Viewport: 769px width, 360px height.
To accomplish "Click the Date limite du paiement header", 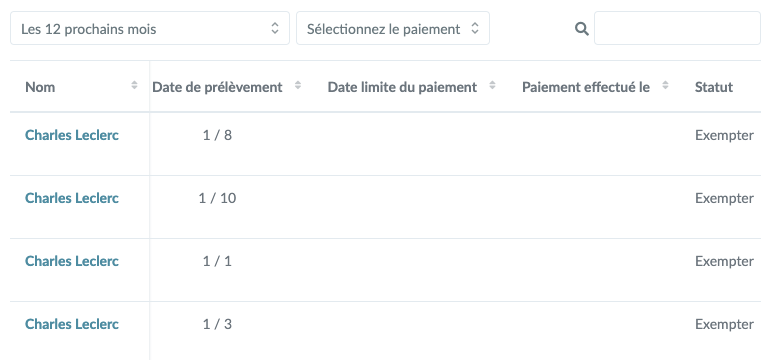I will coord(402,87).
